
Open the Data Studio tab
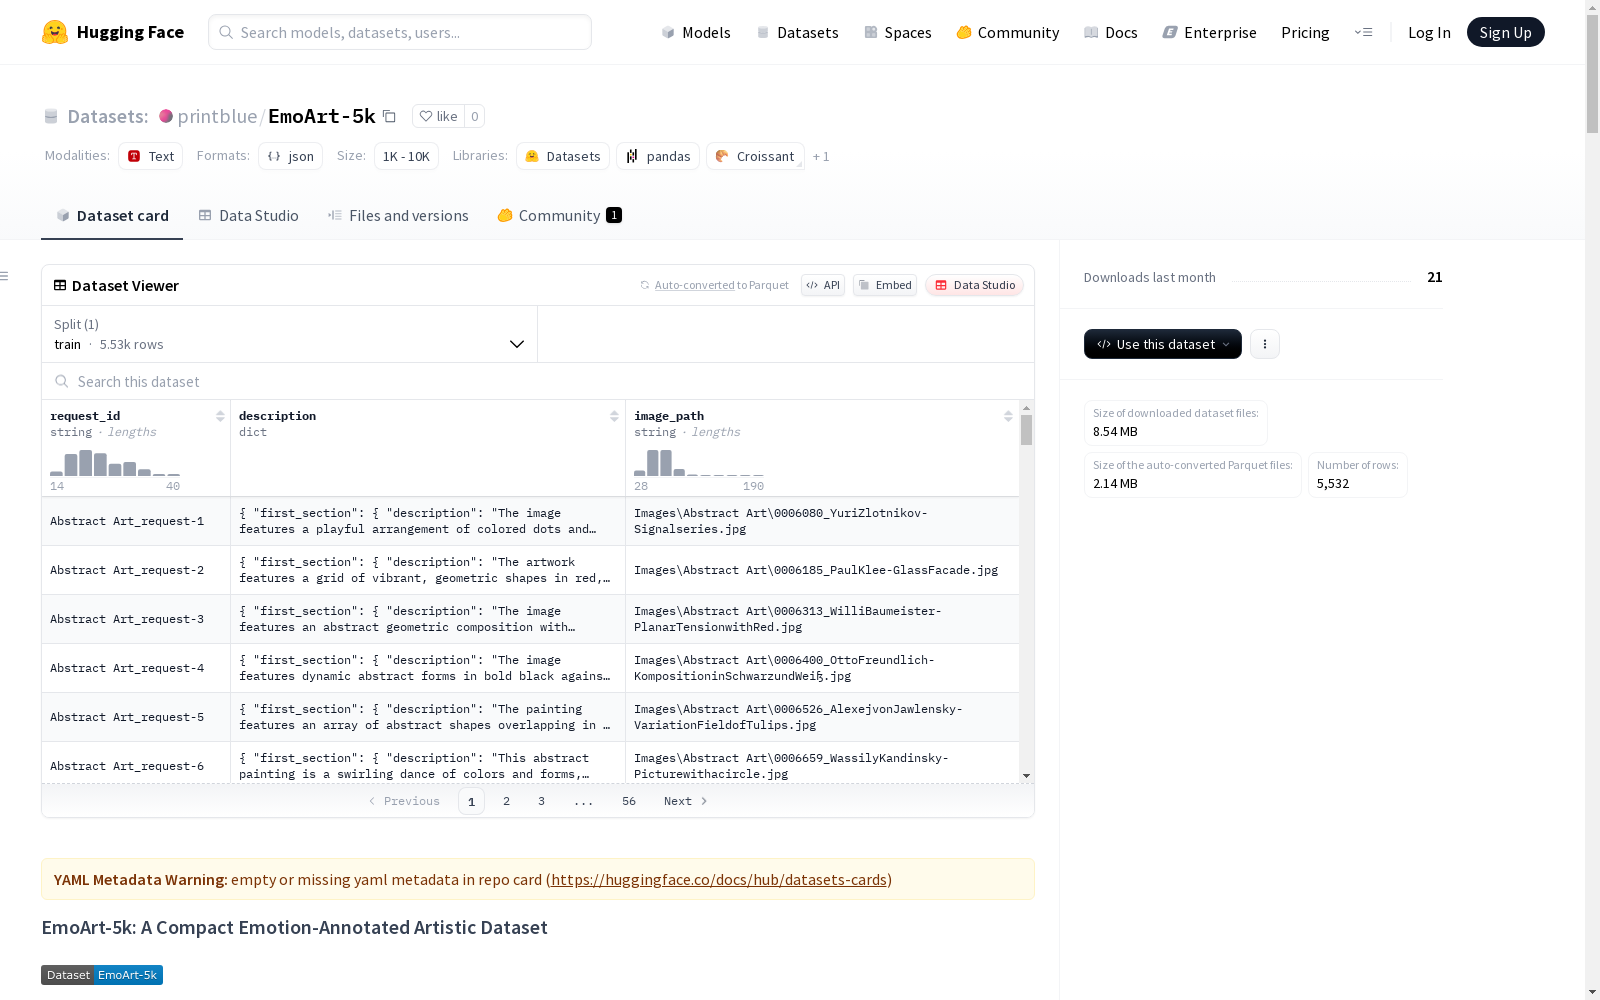tap(248, 216)
